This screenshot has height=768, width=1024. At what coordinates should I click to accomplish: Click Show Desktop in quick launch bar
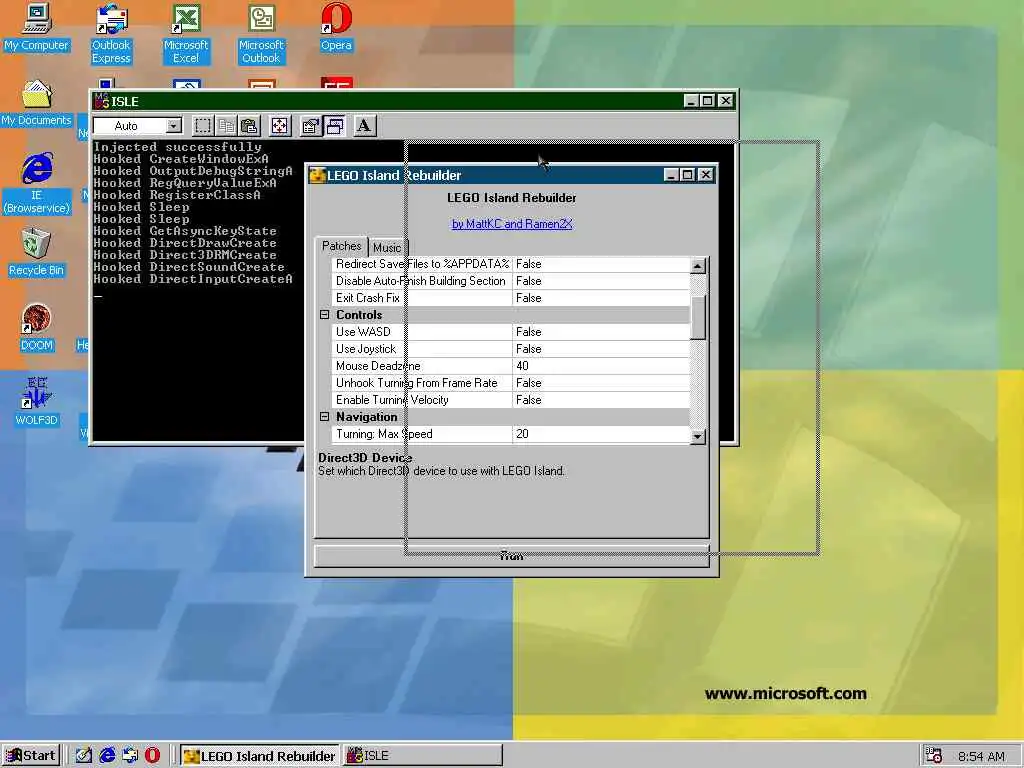83,756
